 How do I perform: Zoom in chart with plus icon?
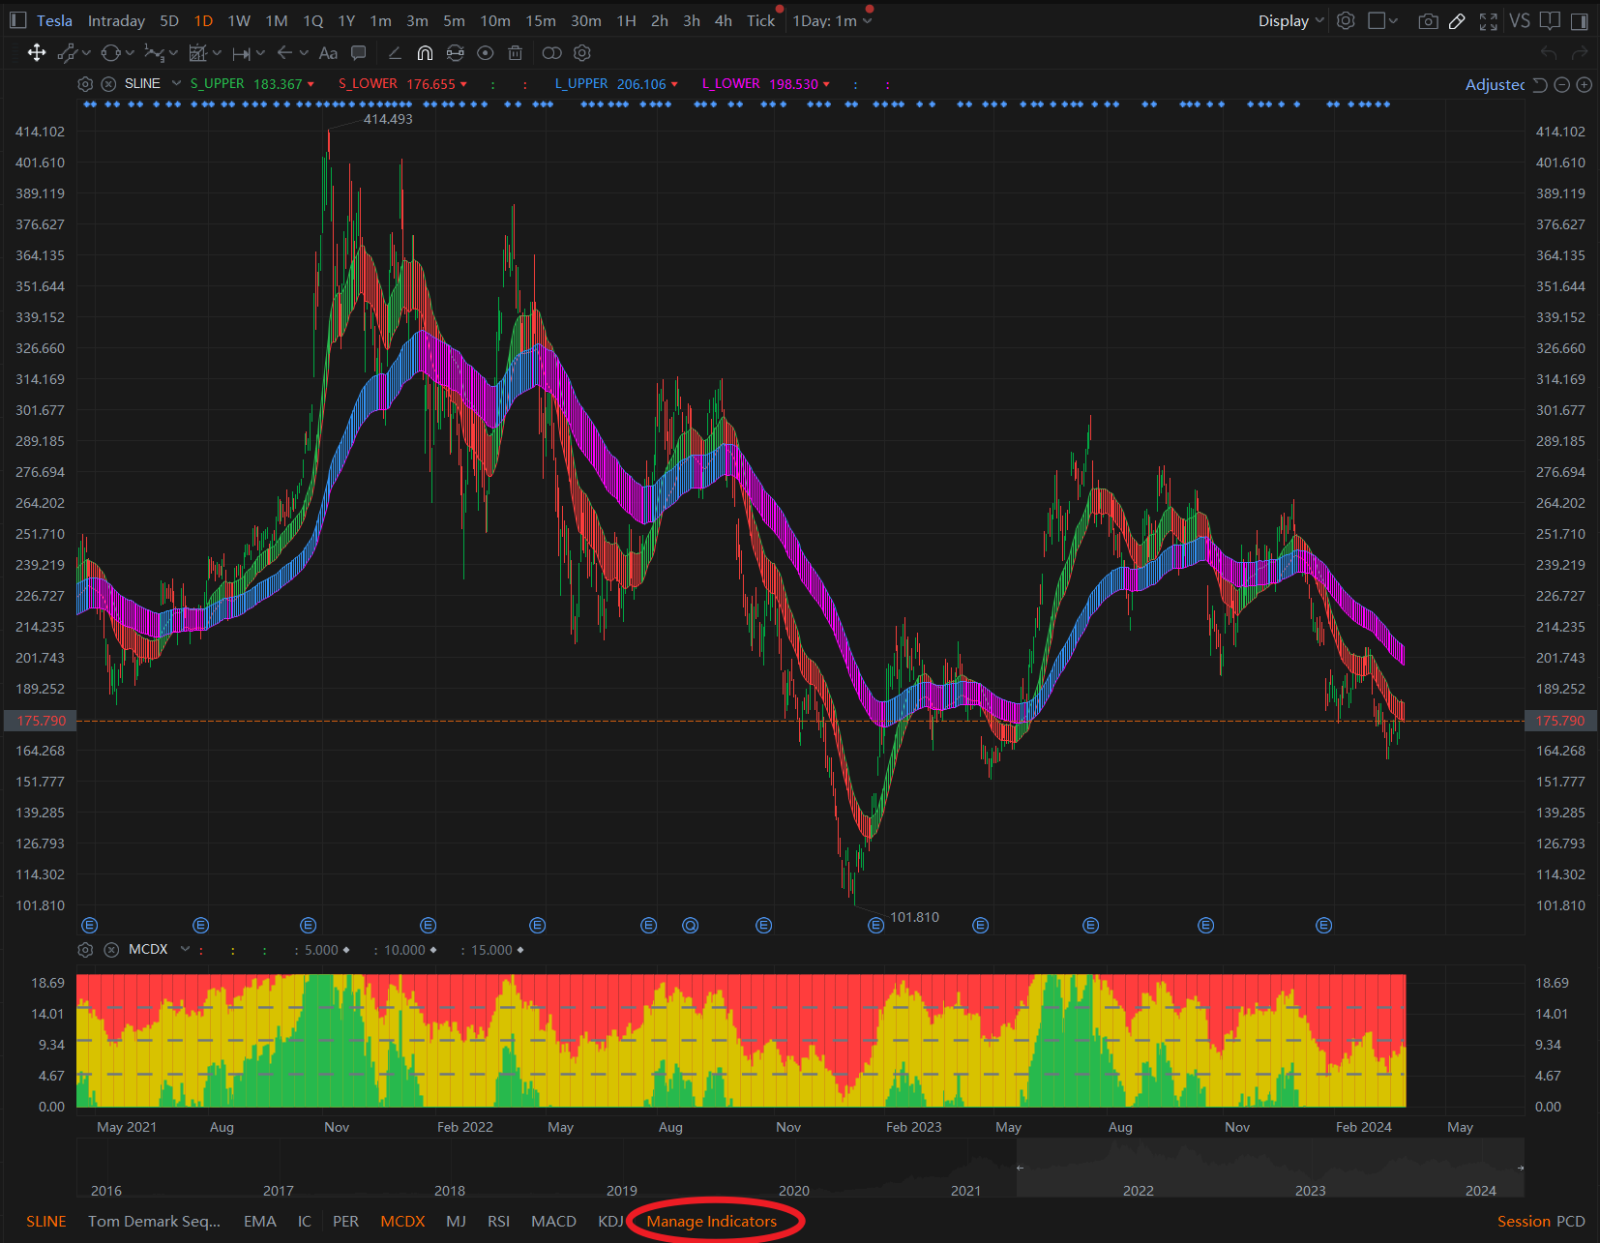coord(1584,85)
